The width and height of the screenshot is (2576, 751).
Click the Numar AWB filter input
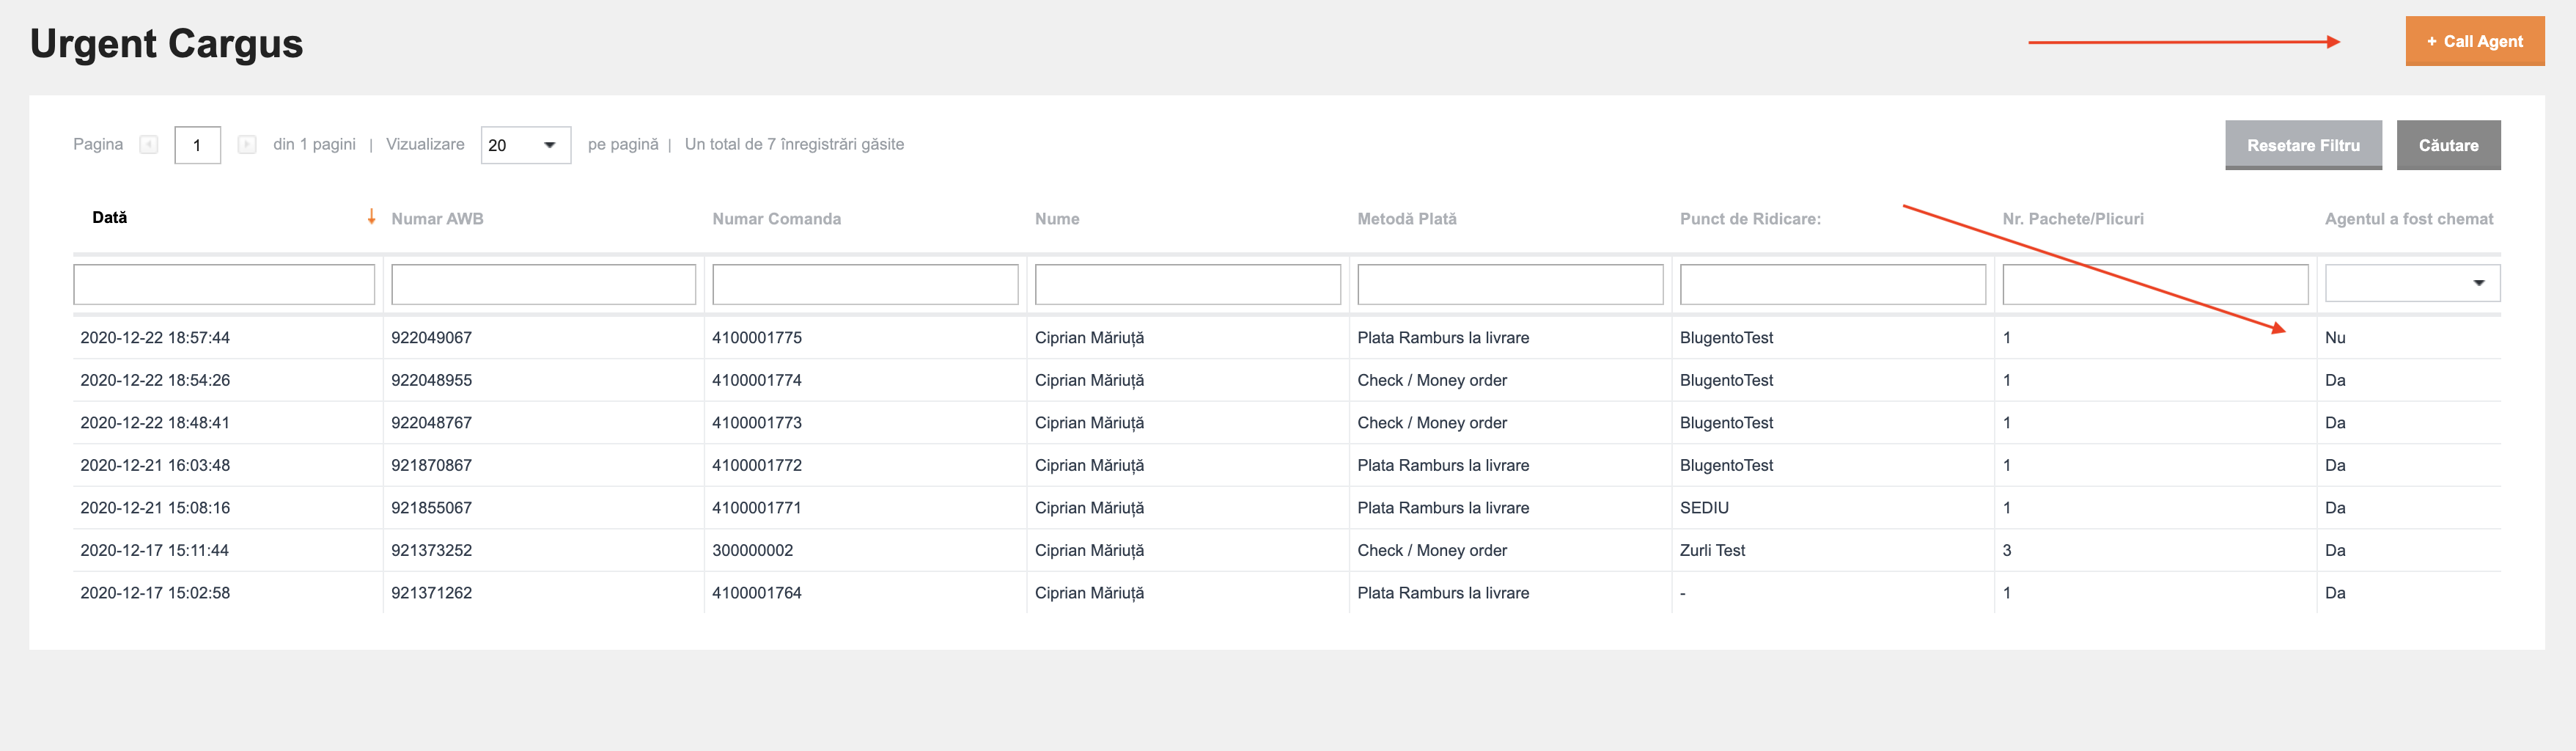tap(543, 284)
